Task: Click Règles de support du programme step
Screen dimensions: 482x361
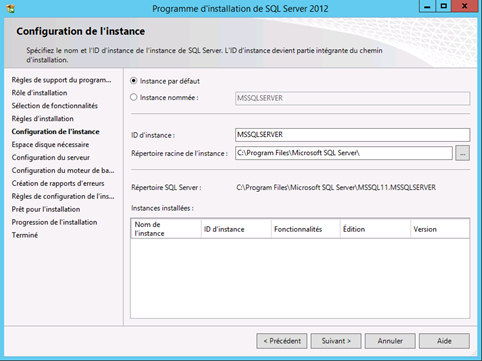Action: (x=61, y=80)
